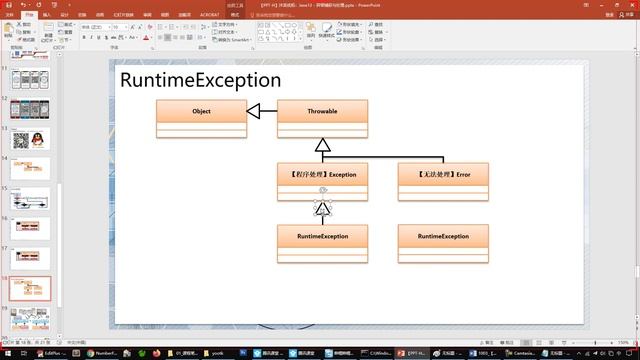Click the Numbering list icon
The width and height of the screenshot is (640, 360).
pos(171,27)
